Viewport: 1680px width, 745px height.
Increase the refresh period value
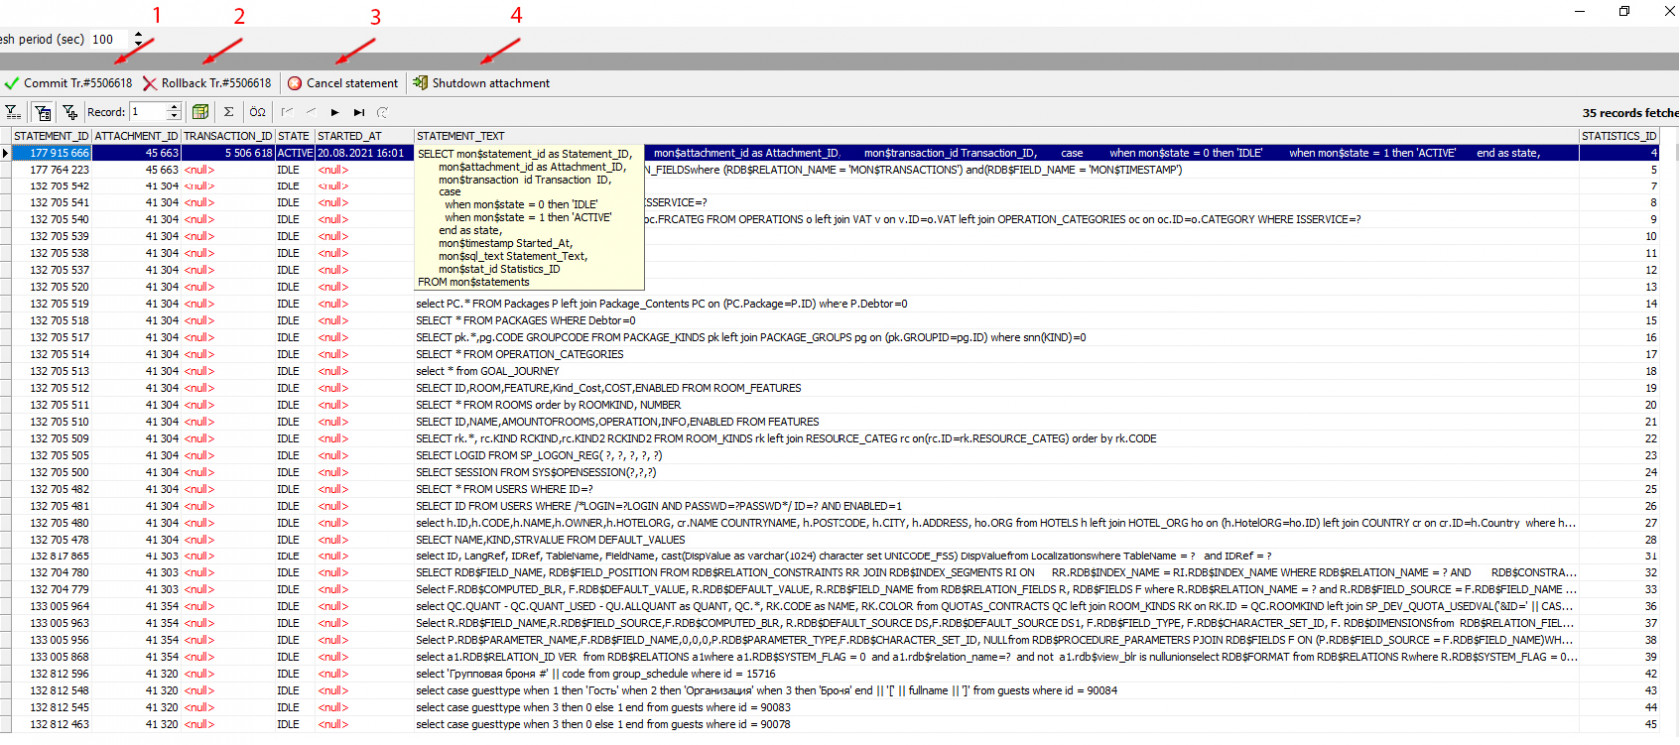(138, 35)
